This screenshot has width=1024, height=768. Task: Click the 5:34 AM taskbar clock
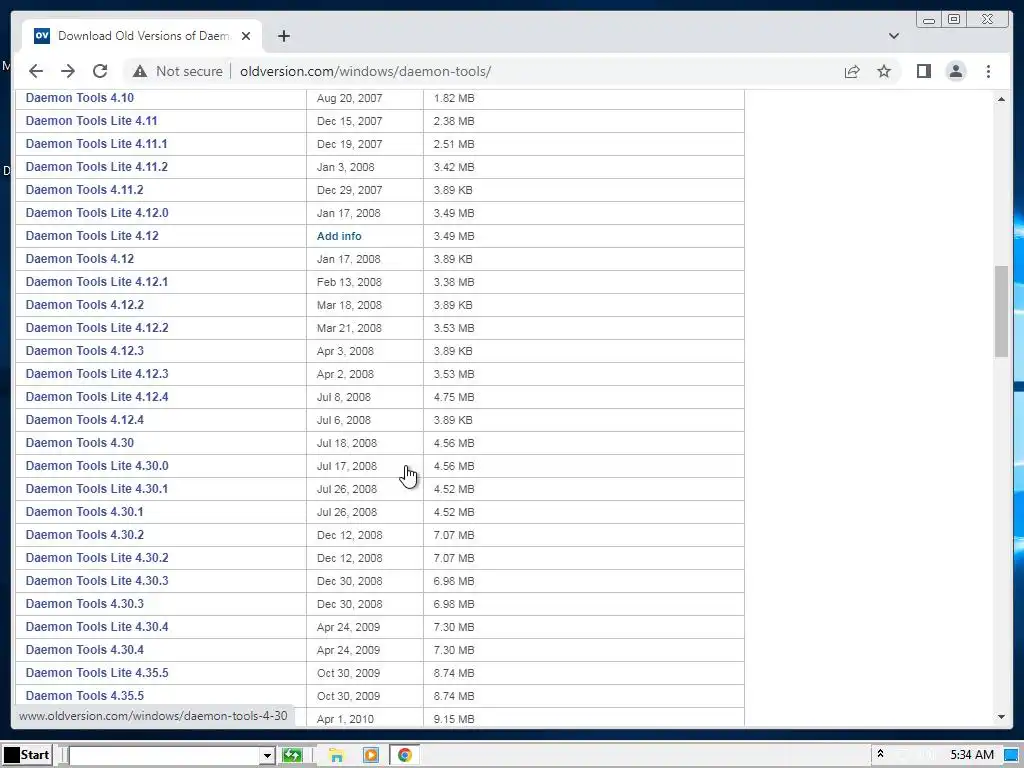coord(972,755)
